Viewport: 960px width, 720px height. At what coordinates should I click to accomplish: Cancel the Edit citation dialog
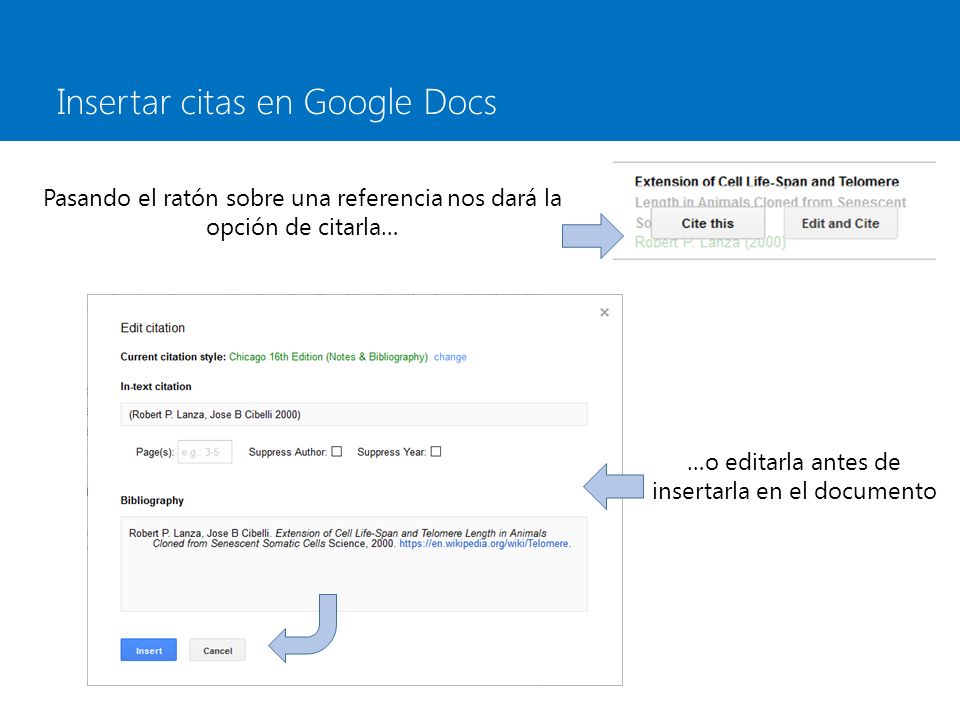(217, 650)
